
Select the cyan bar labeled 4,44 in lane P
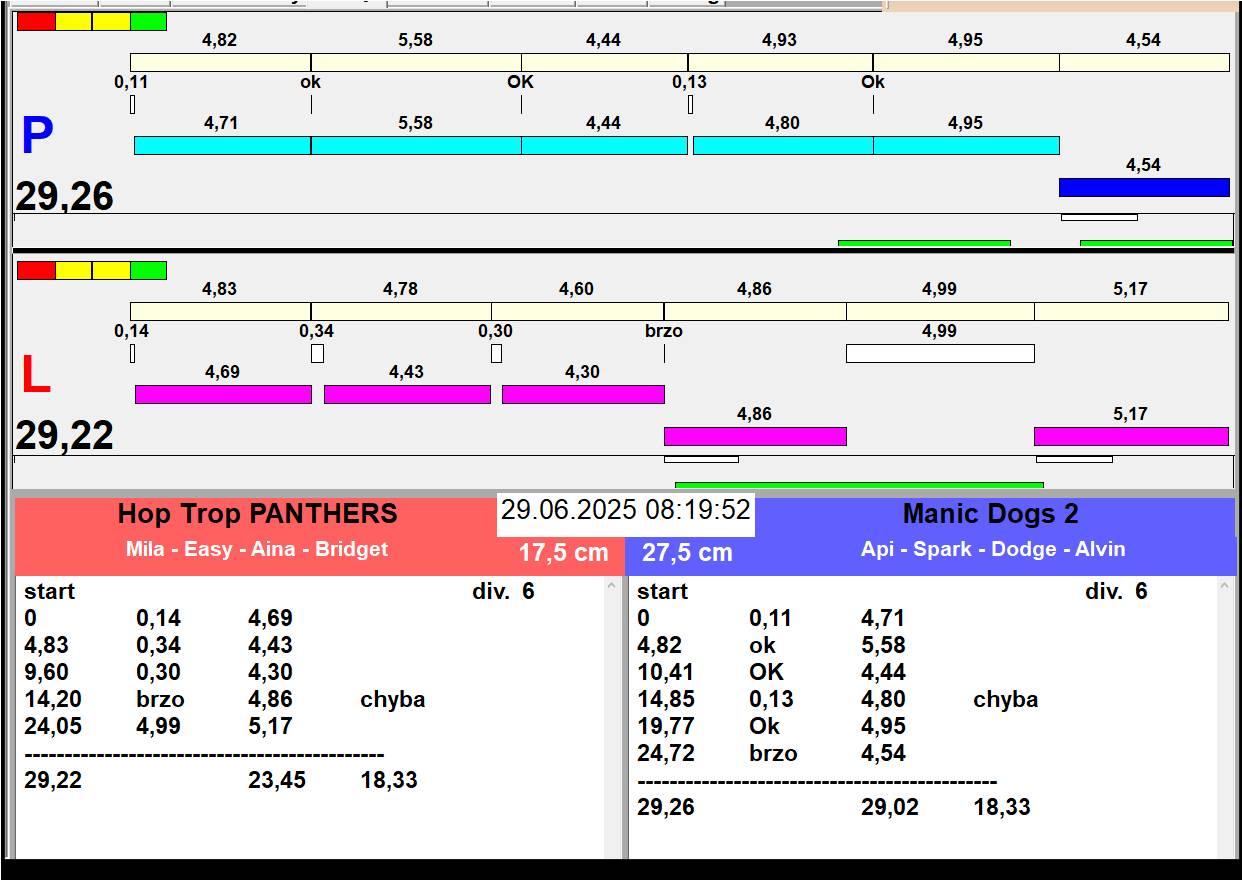click(x=604, y=145)
